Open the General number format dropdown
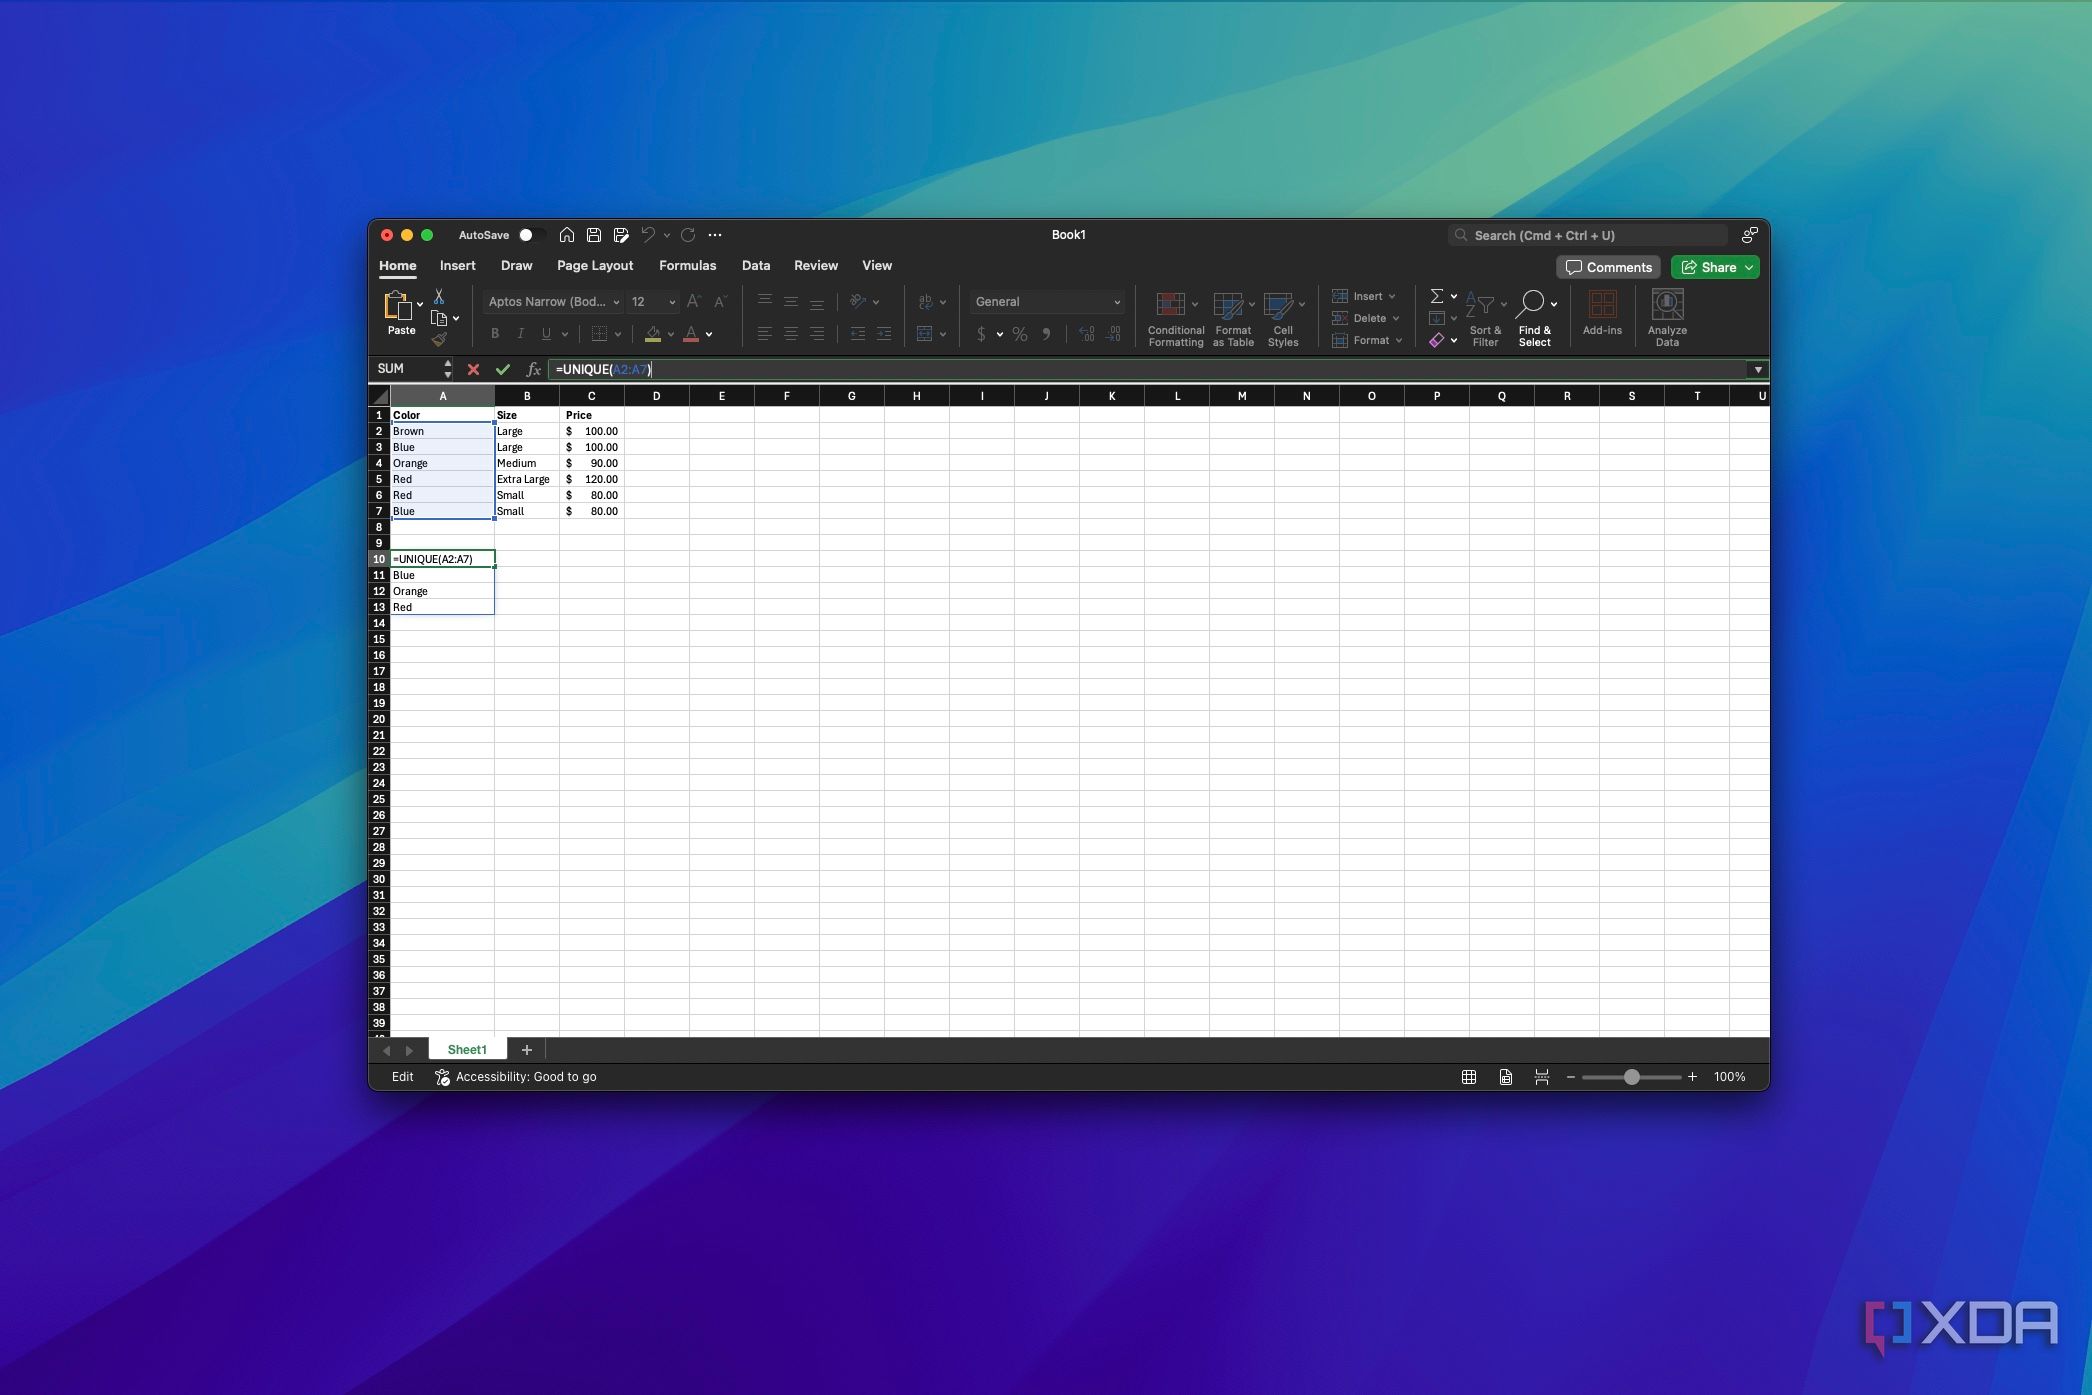Image resolution: width=2092 pixels, height=1395 pixels. click(1046, 301)
